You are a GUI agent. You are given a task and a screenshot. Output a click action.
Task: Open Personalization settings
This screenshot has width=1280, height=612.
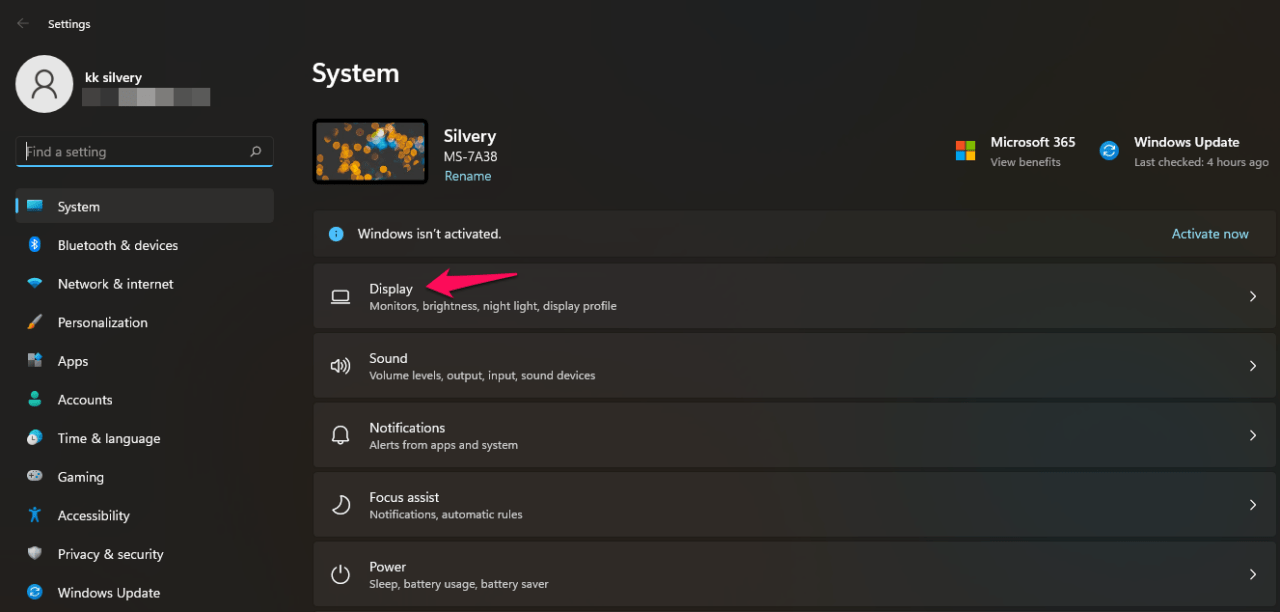pyautogui.click(x=145, y=322)
